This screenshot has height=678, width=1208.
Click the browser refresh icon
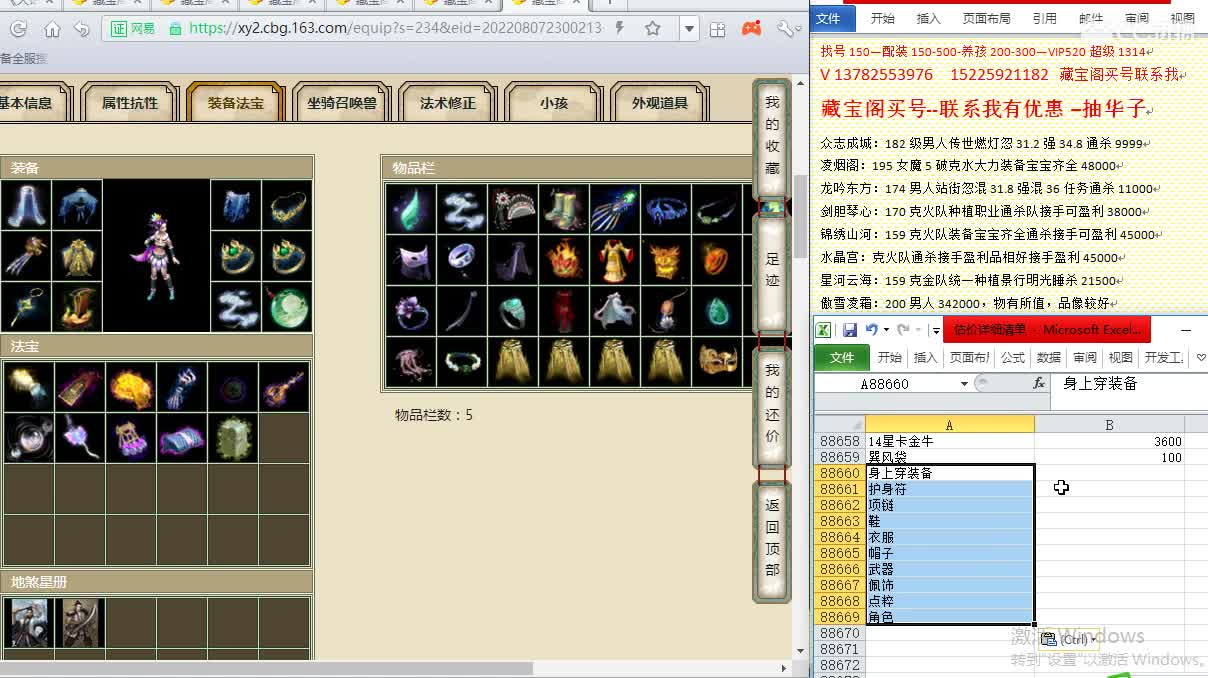click(x=17, y=29)
